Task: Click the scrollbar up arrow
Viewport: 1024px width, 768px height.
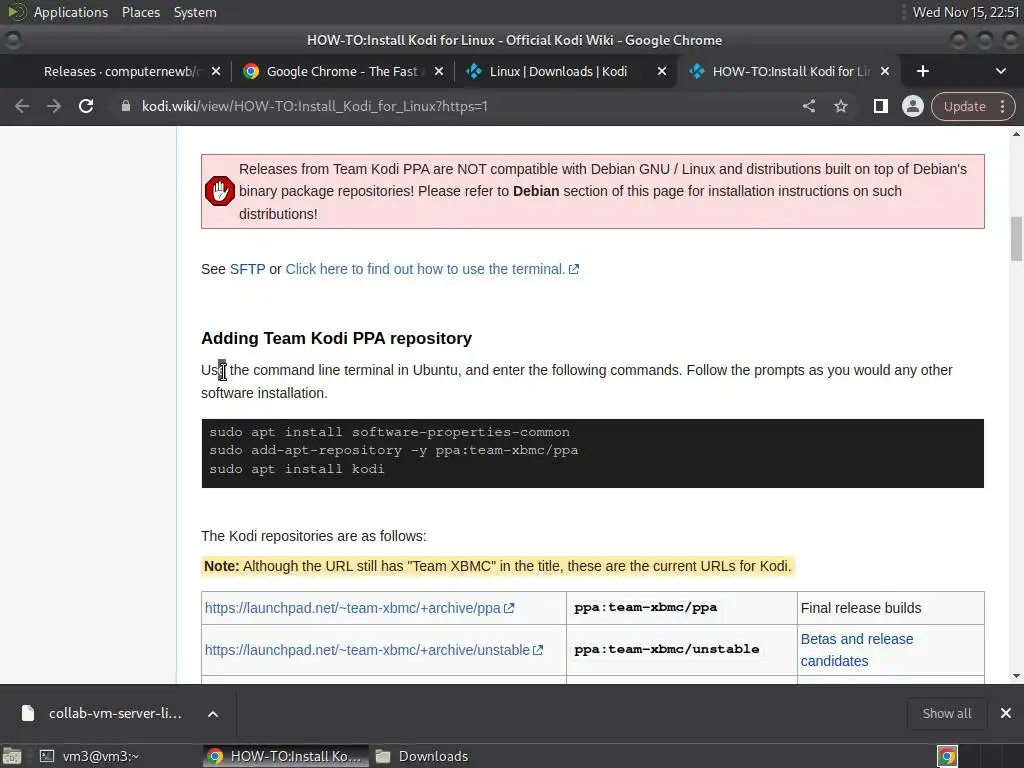Action: coord(1016,134)
